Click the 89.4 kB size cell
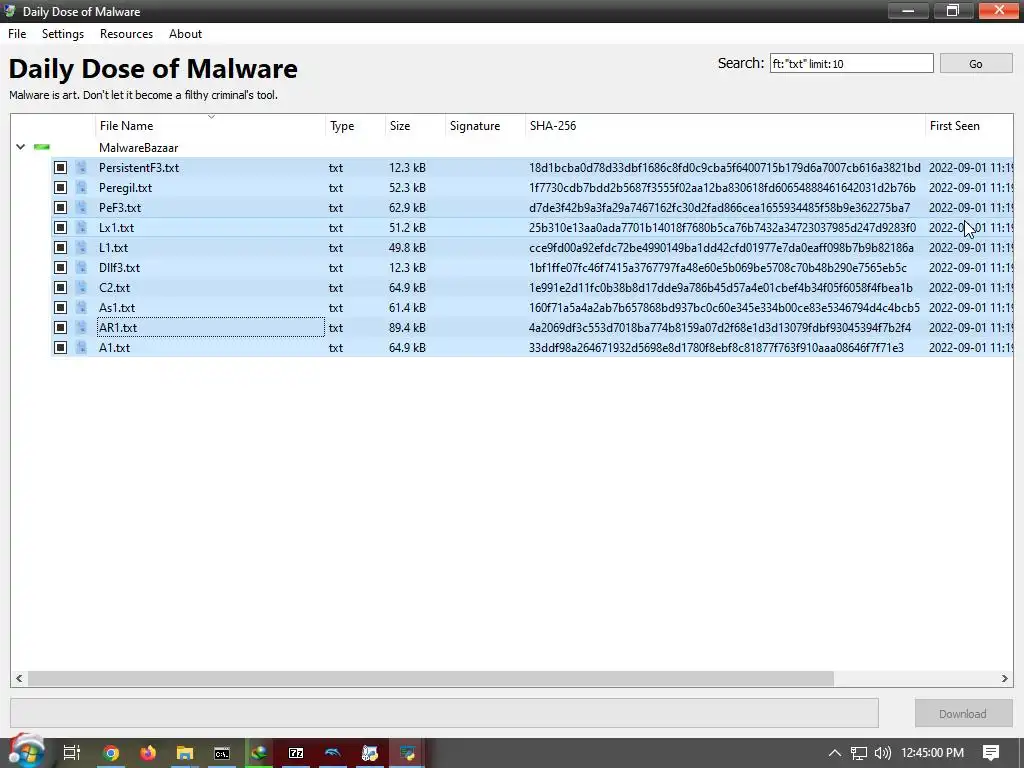The height and width of the screenshot is (768, 1024). point(408,327)
